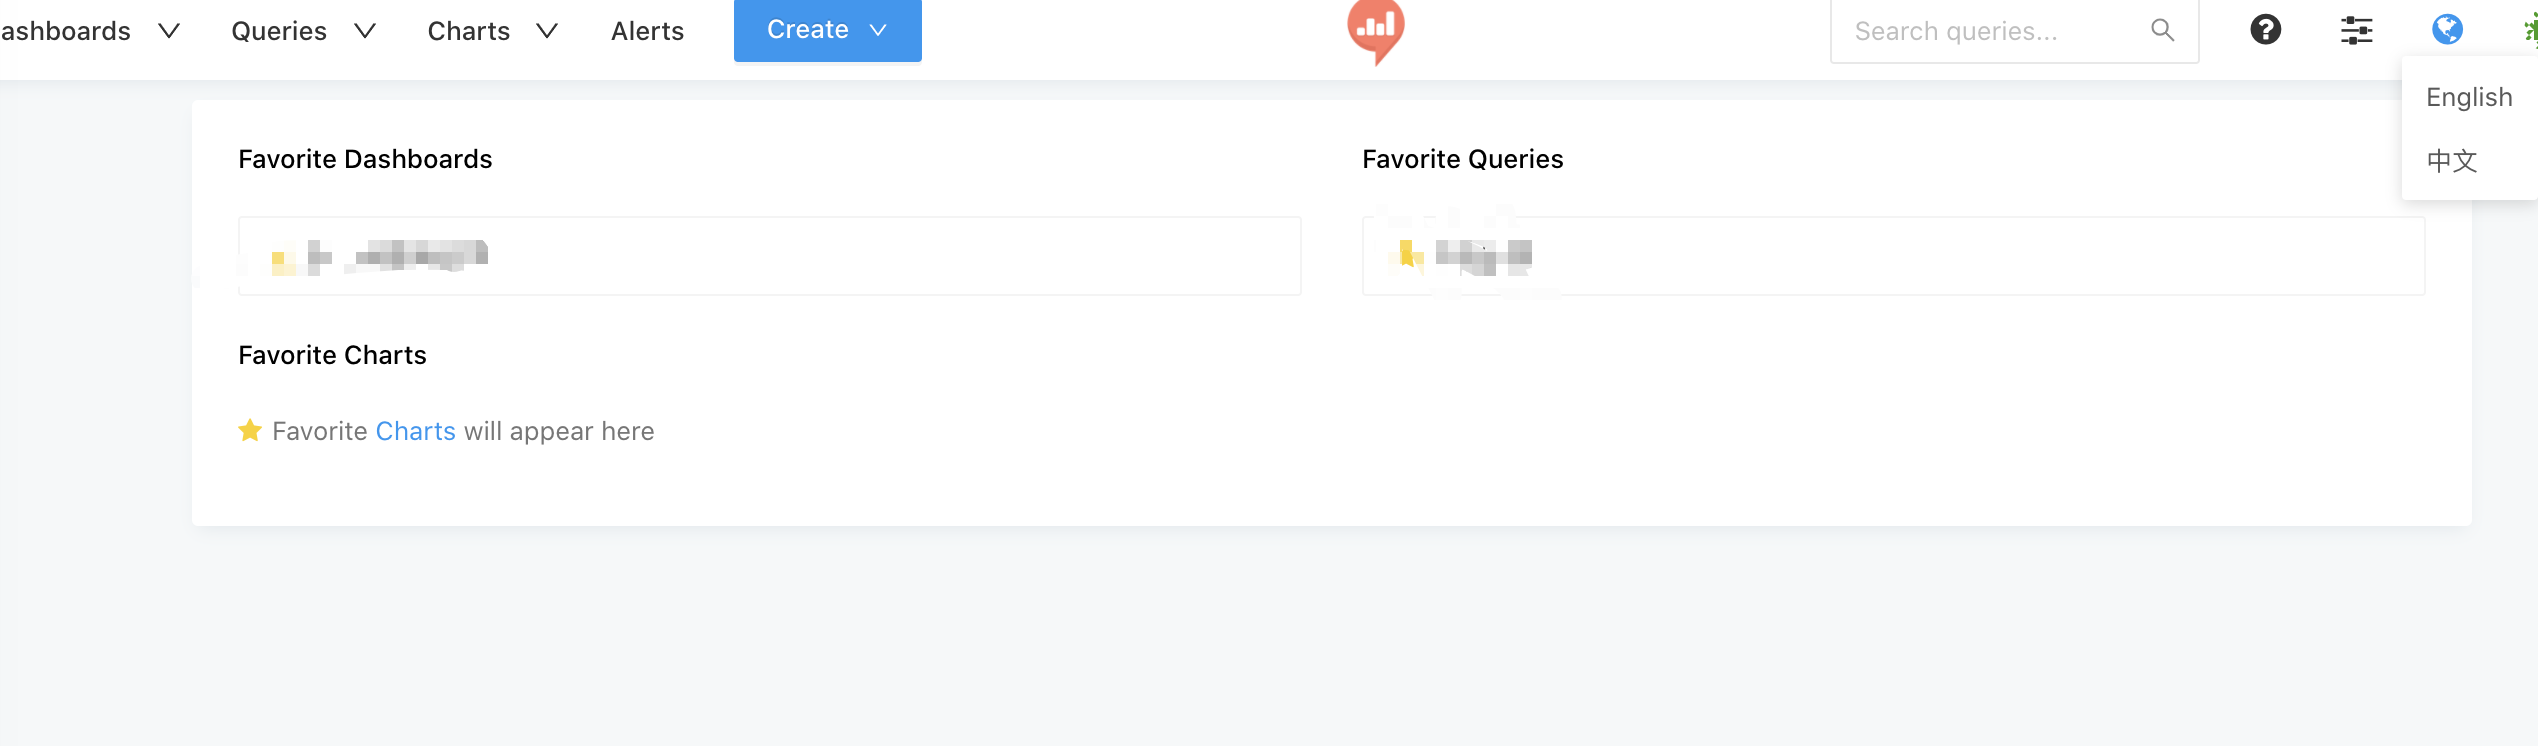This screenshot has width=2538, height=746.
Task: Click the yellow star beside Favorite Charts text
Action: click(250, 431)
